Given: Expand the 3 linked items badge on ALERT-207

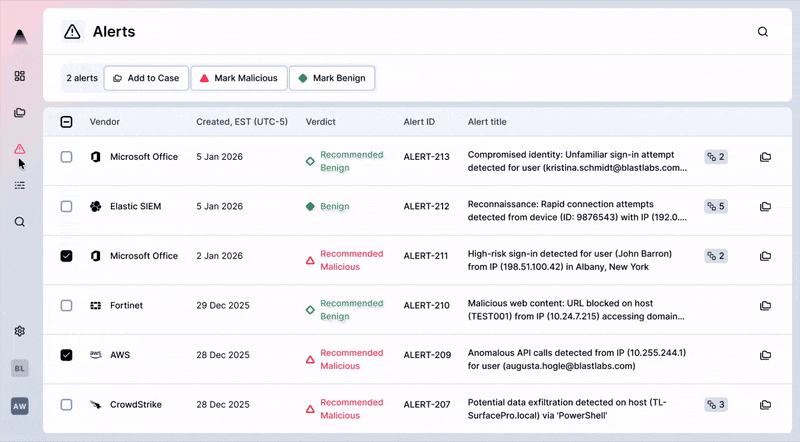Looking at the screenshot, I should point(715,405).
